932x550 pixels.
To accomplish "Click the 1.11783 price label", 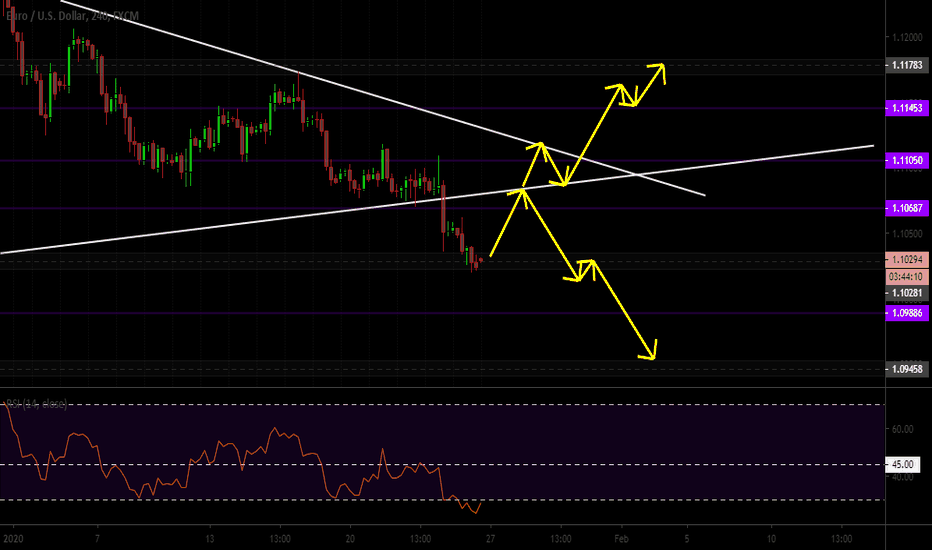I will (907, 65).
